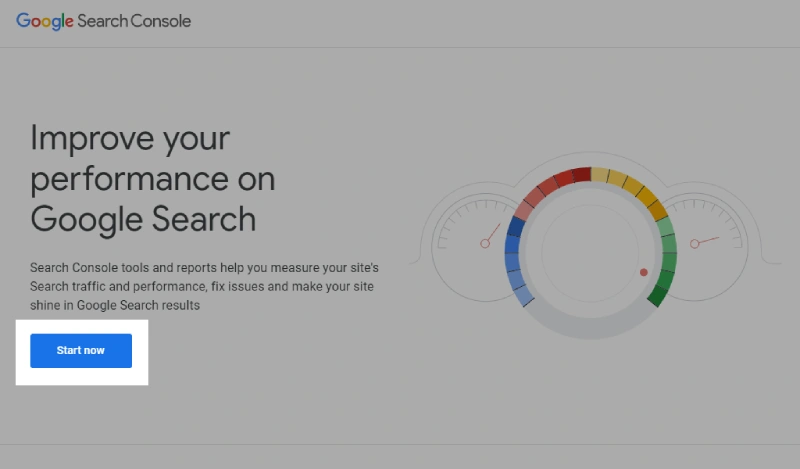This screenshot has height=469, width=800.
Task: Click the colorful Google logo
Action: pos(45,21)
